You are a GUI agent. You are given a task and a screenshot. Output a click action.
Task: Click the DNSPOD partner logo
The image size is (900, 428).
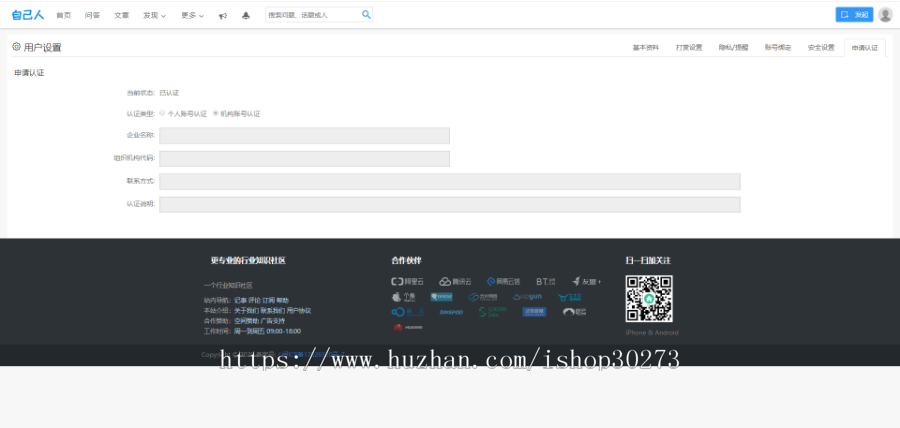[451, 312]
